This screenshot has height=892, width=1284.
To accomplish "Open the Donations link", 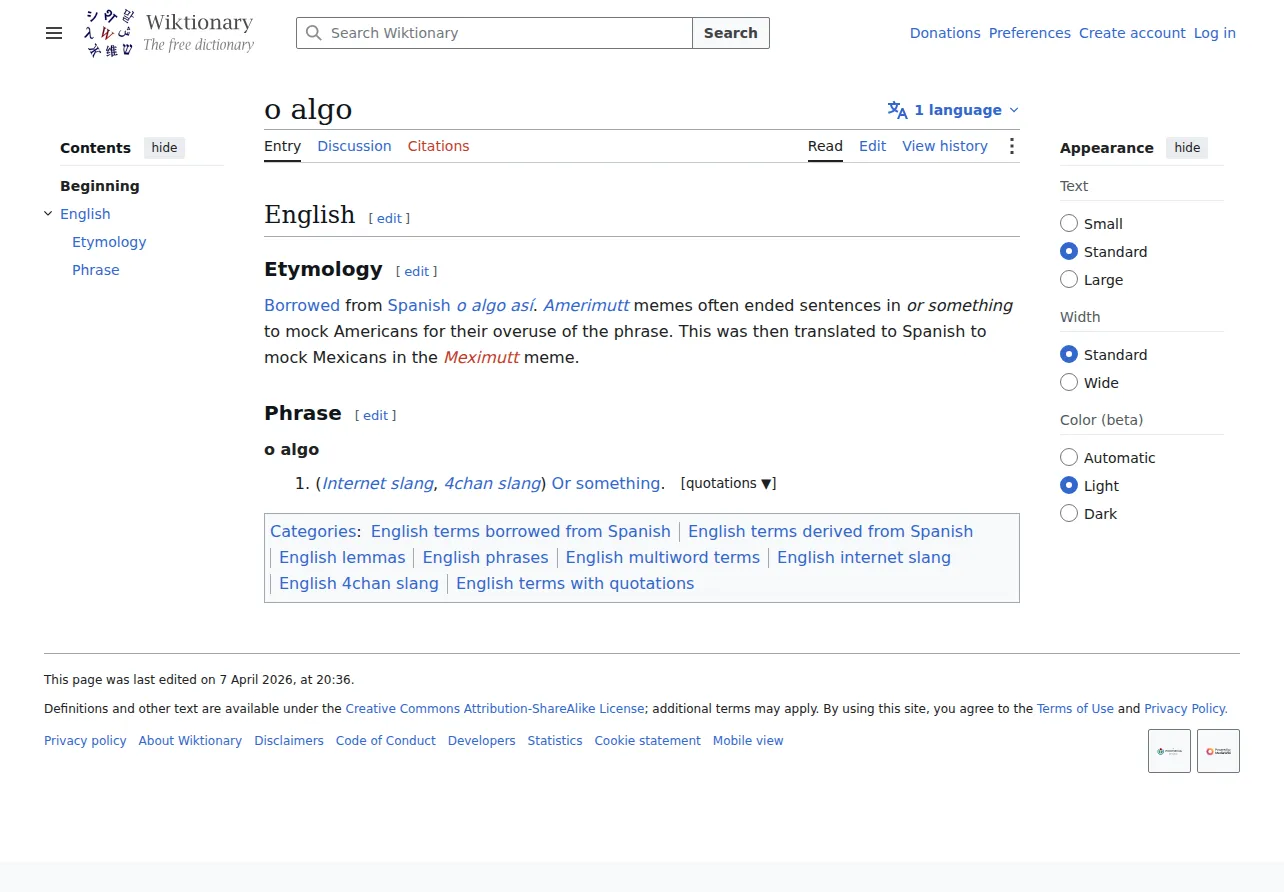I will (x=945, y=33).
